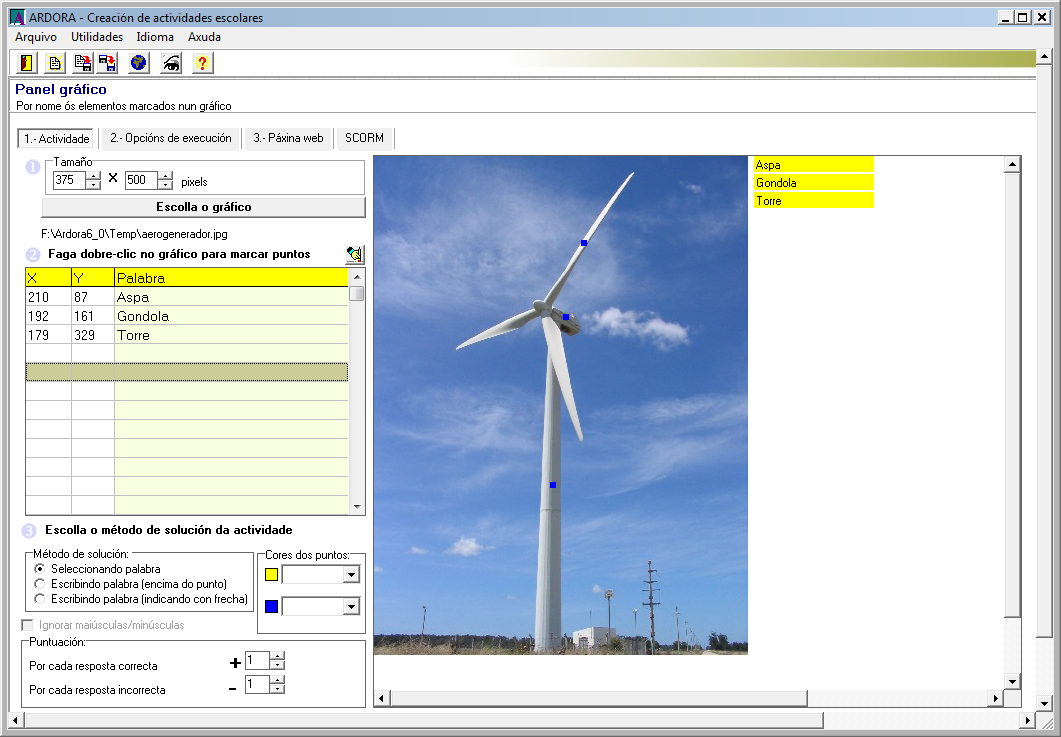Open the Utilidades menu

tap(97, 37)
